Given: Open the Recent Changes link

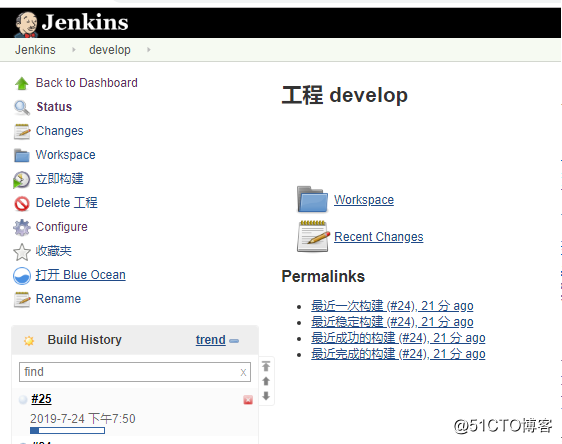Looking at the screenshot, I should [379, 237].
